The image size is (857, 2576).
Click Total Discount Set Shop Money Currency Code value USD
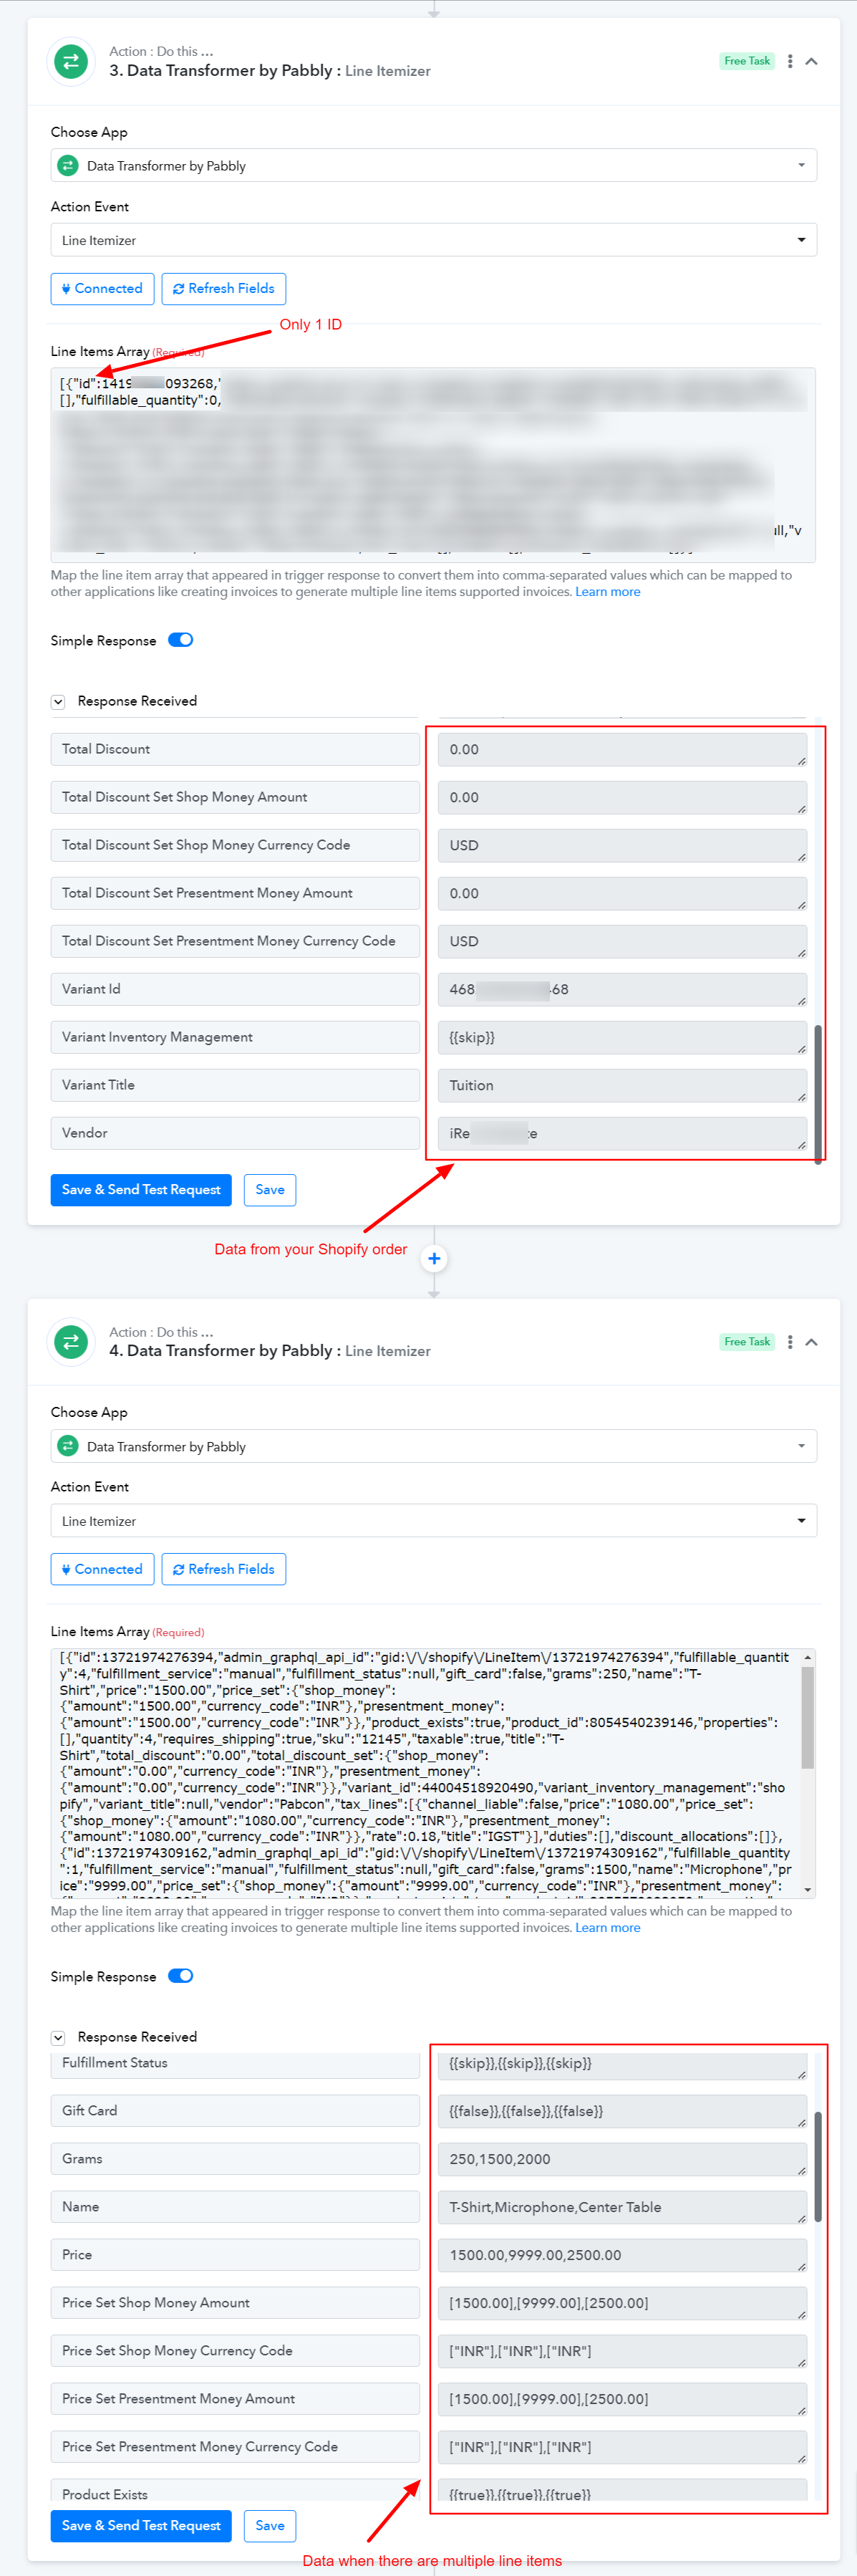click(622, 846)
